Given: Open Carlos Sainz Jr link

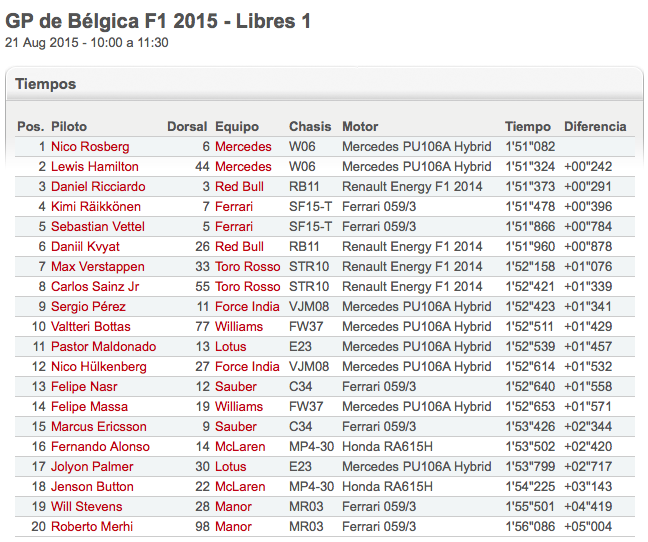Looking at the screenshot, I should pos(95,286).
